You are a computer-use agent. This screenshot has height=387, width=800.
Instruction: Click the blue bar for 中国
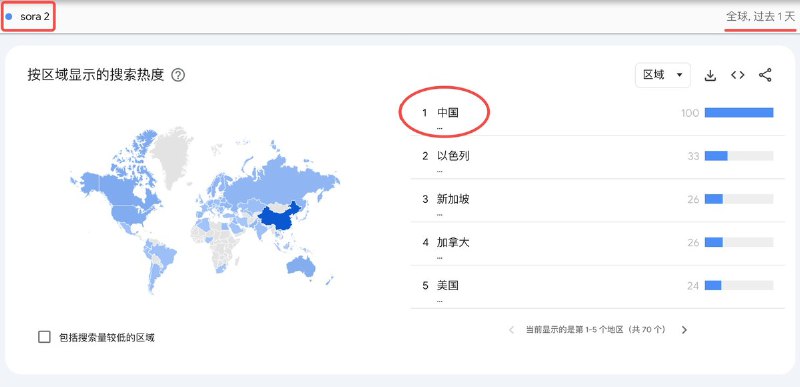tap(739, 113)
